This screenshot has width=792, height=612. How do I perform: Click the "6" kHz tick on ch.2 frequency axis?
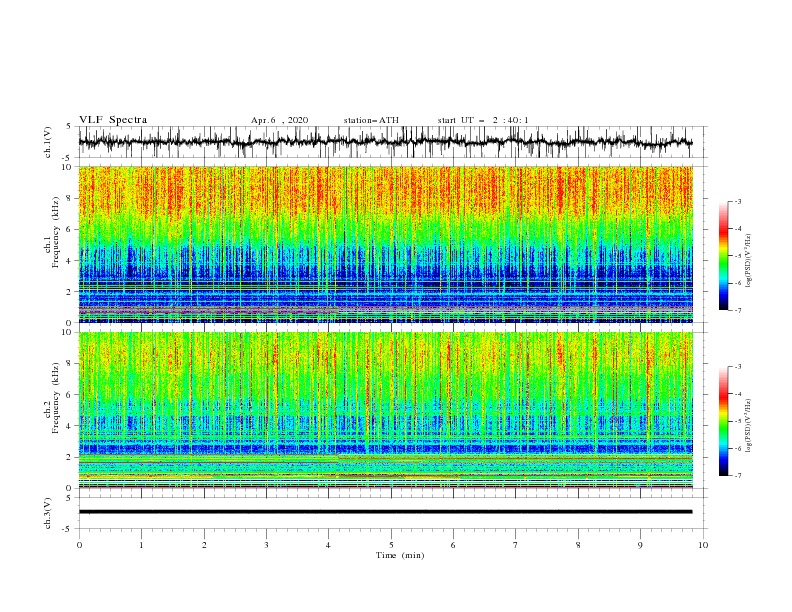coord(71,394)
